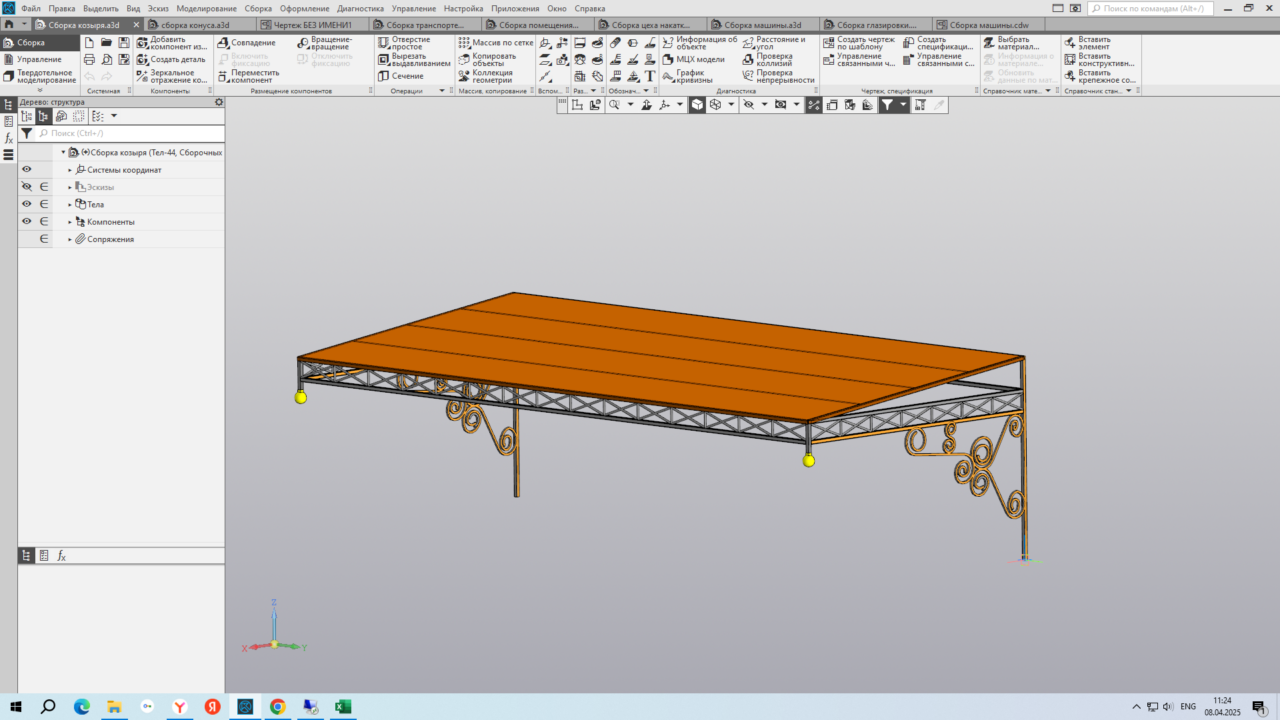This screenshot has height=720, width=1280.
Task: Expand the Компоненты node
Action: point(70,221)
